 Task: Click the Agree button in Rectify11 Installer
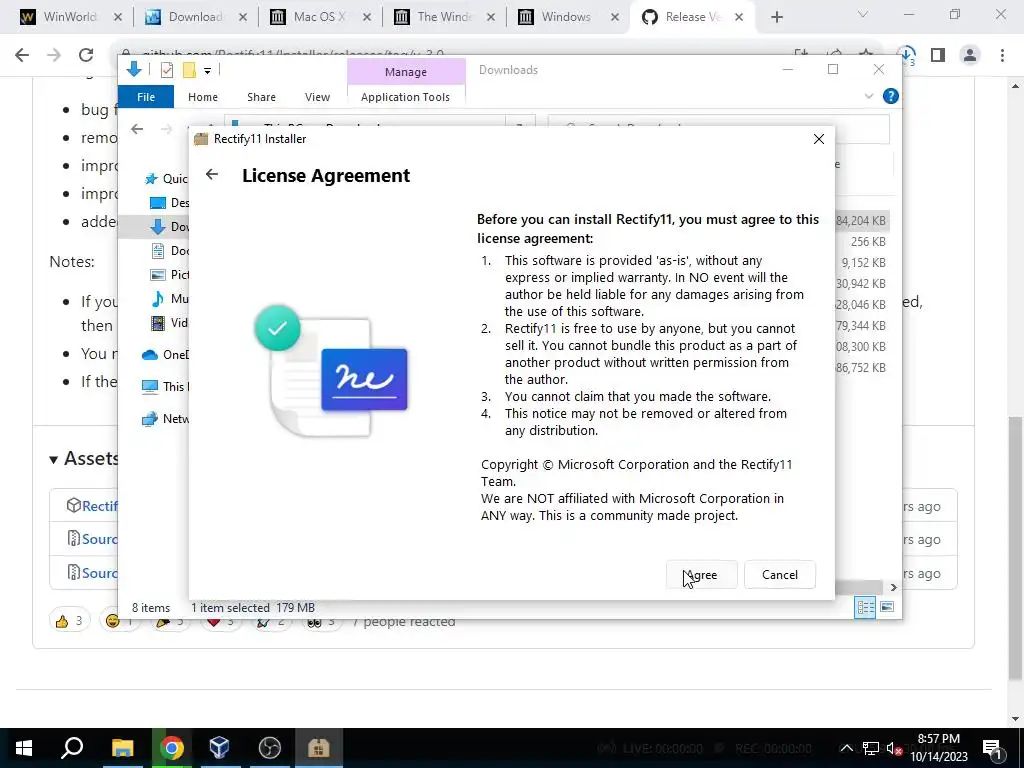coord(701,575)
